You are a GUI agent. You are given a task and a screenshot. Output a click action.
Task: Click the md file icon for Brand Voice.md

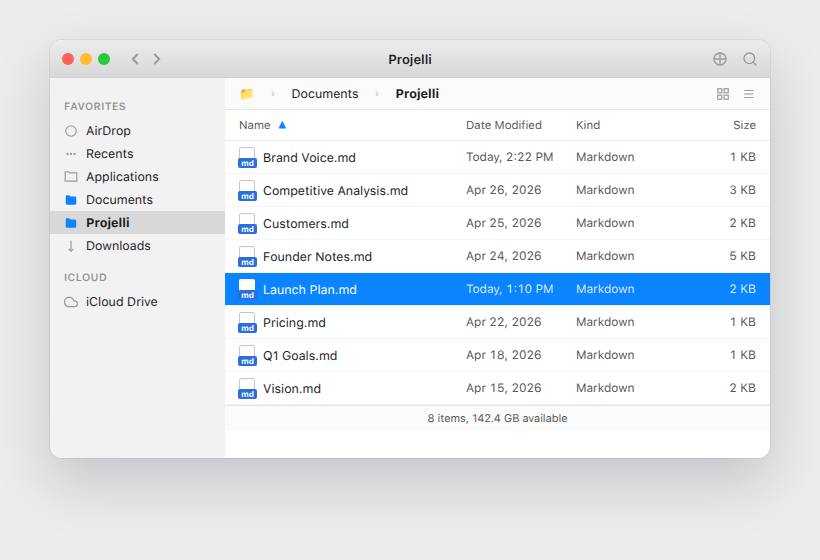pyautogui.click(x=247, y=157)
